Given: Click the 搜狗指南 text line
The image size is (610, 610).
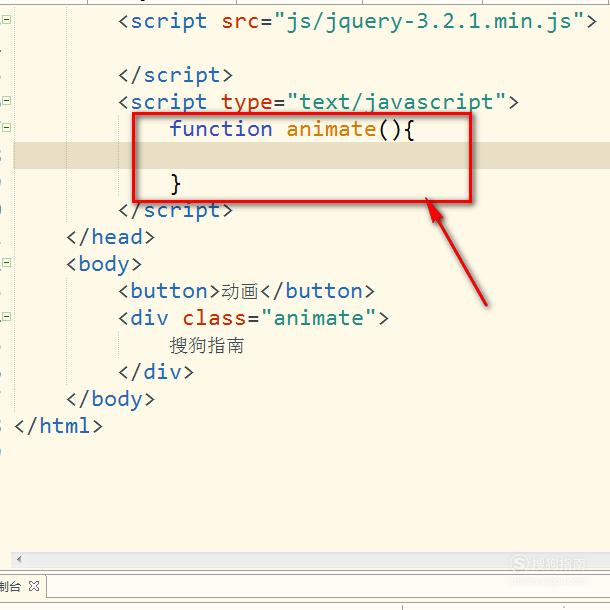Looking at the screenshot, I should click(x=207, y=345).
